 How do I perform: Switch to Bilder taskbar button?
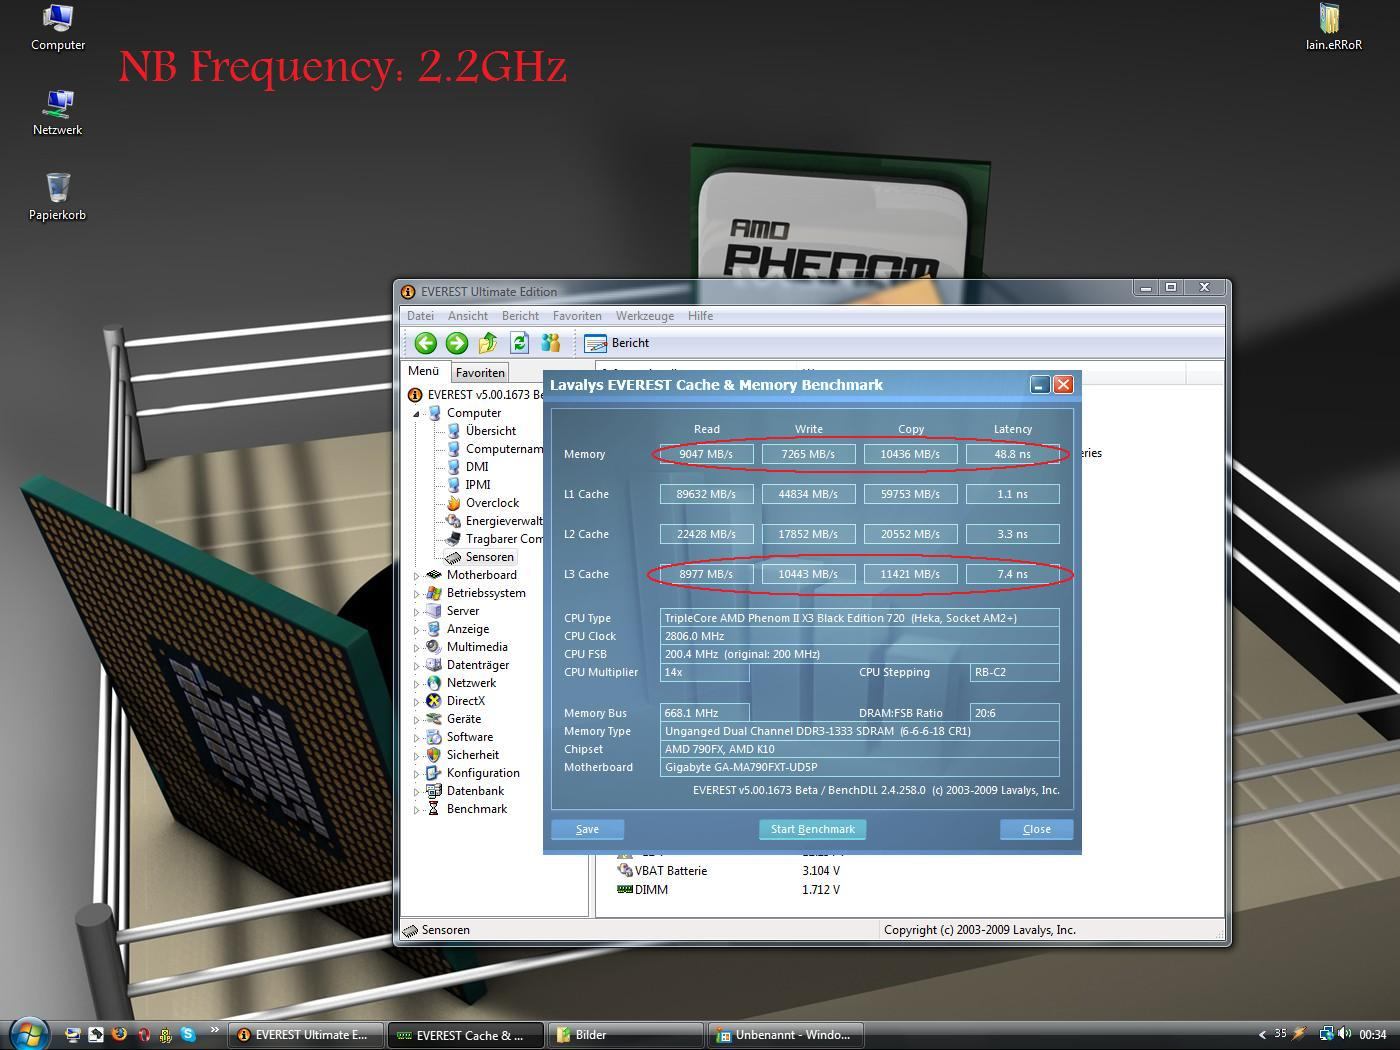pos(628,1035)
